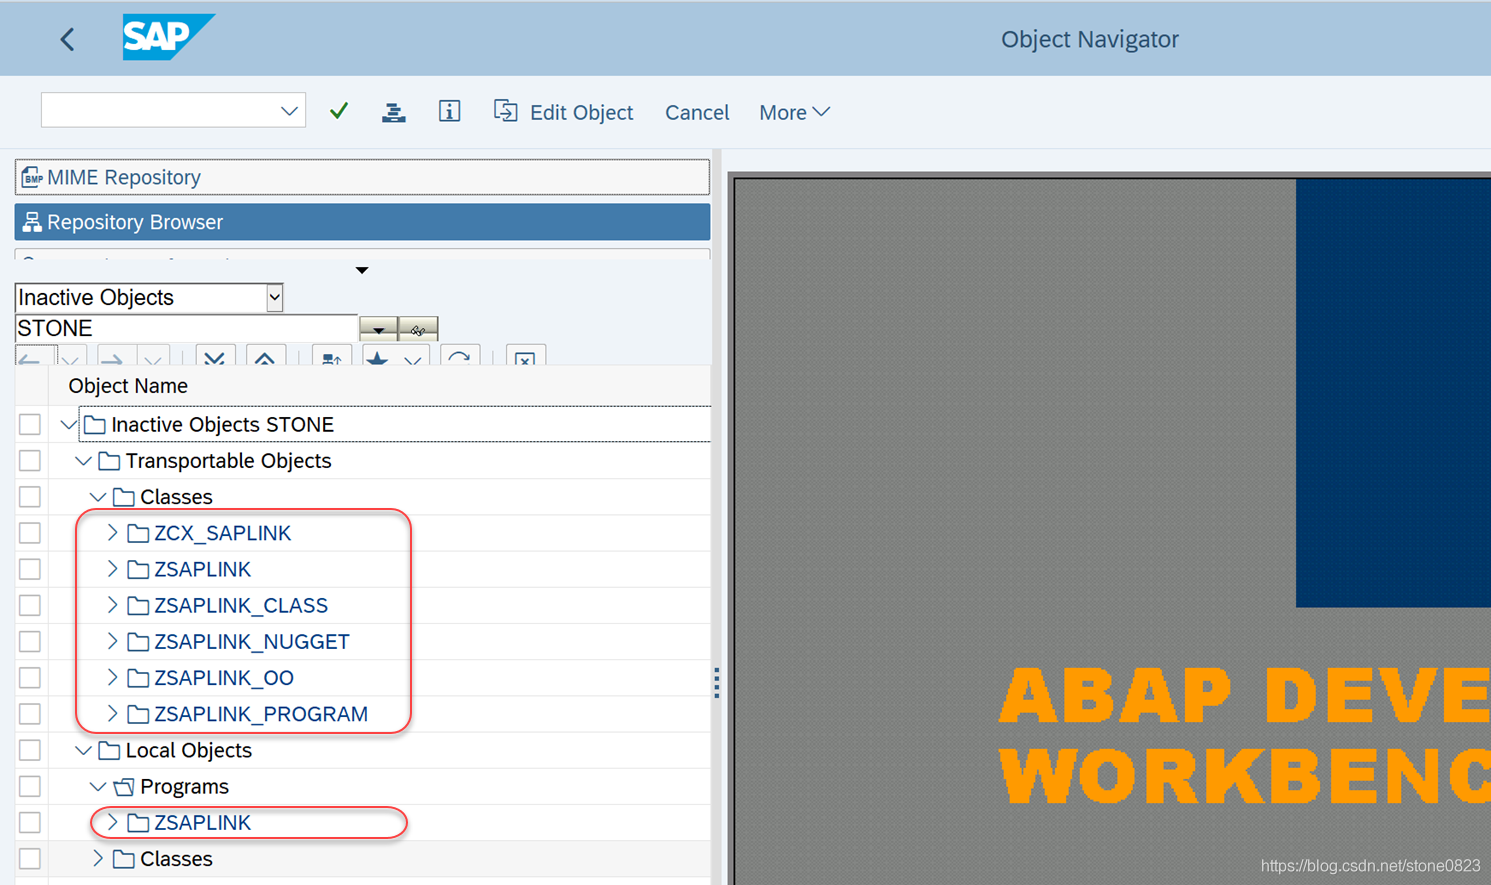Expand all nodes with double down-chevron icon
The image size is (1491, 885).
click(216, 358)
